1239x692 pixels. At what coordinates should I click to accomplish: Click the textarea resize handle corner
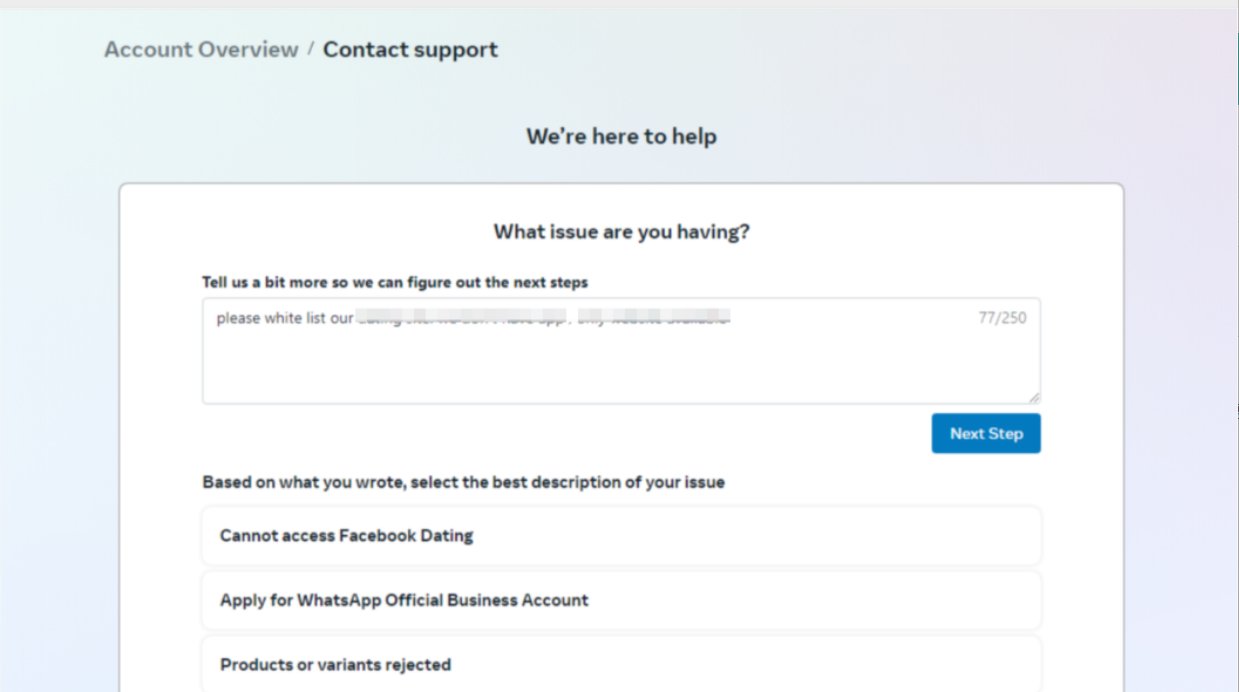(1034, 398)
